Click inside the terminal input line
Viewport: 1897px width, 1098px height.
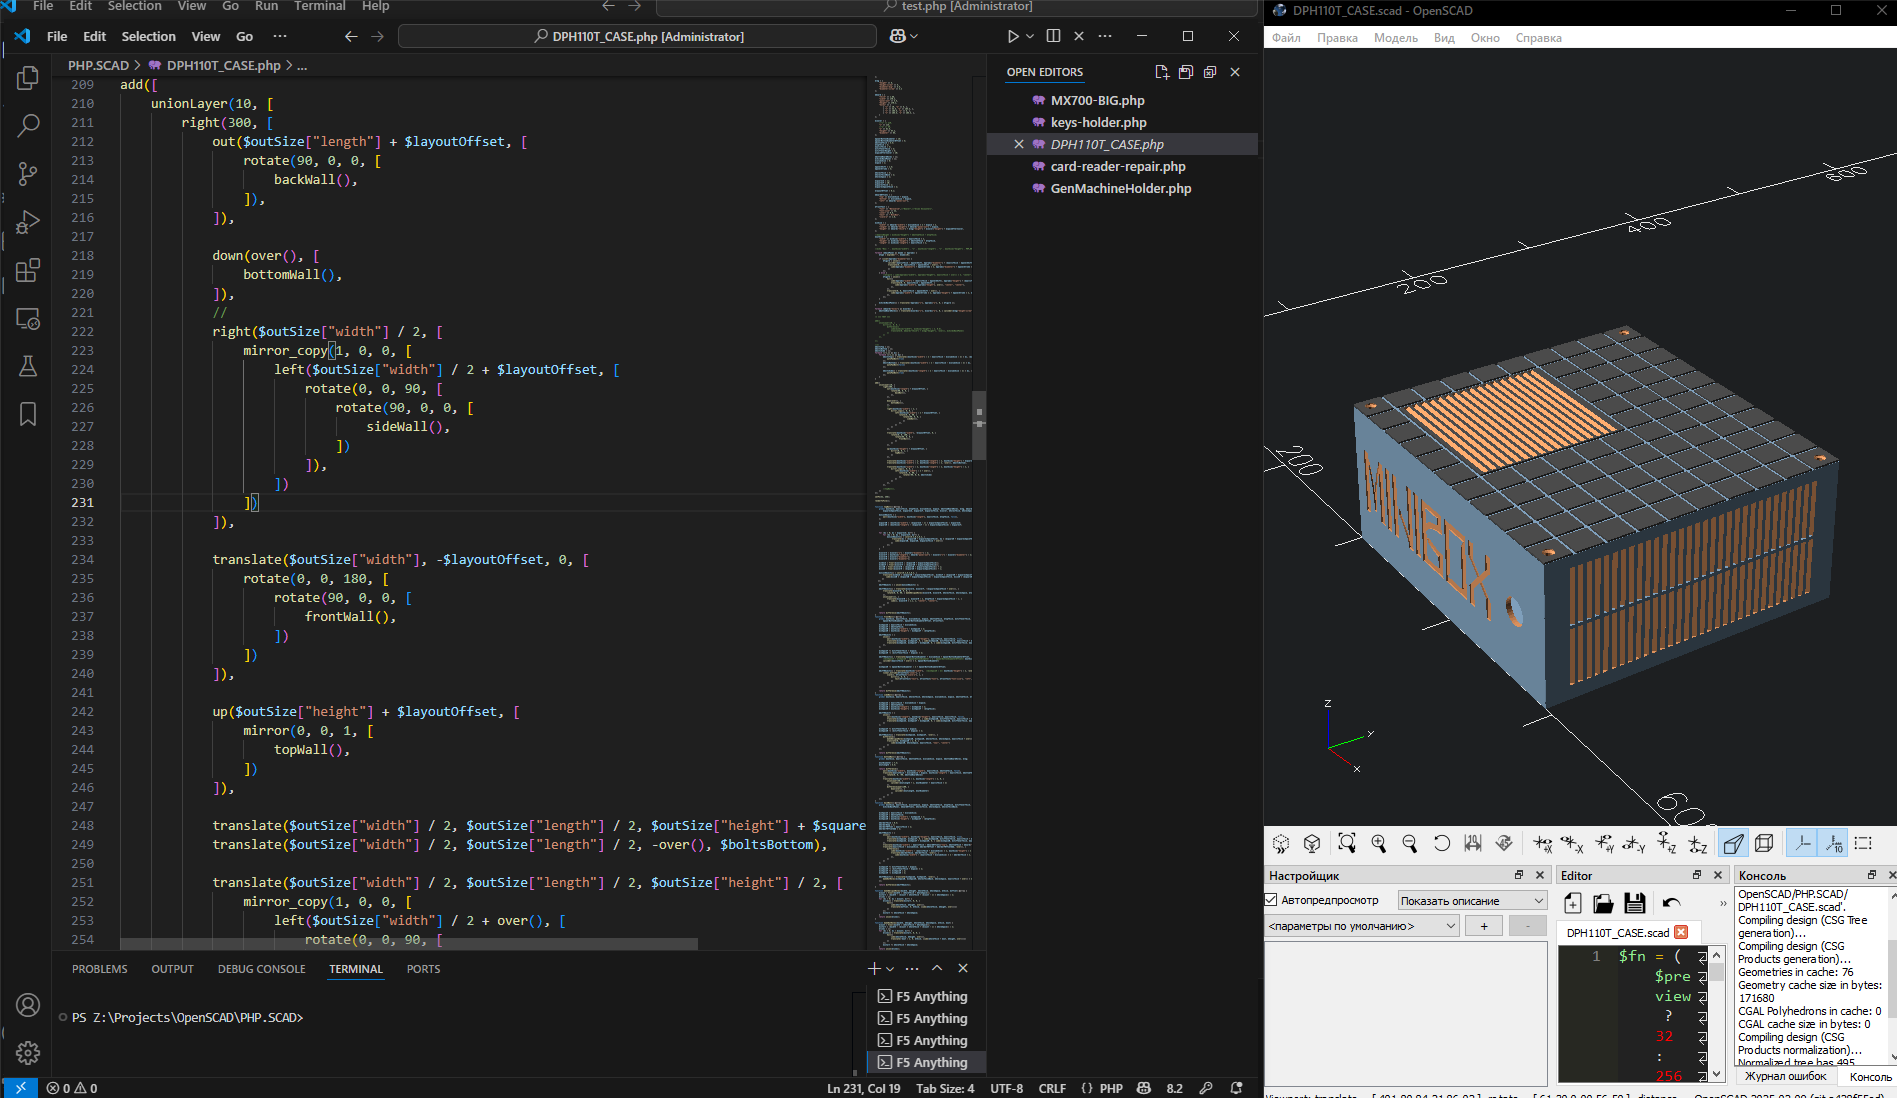click(x=400, y=1017)
